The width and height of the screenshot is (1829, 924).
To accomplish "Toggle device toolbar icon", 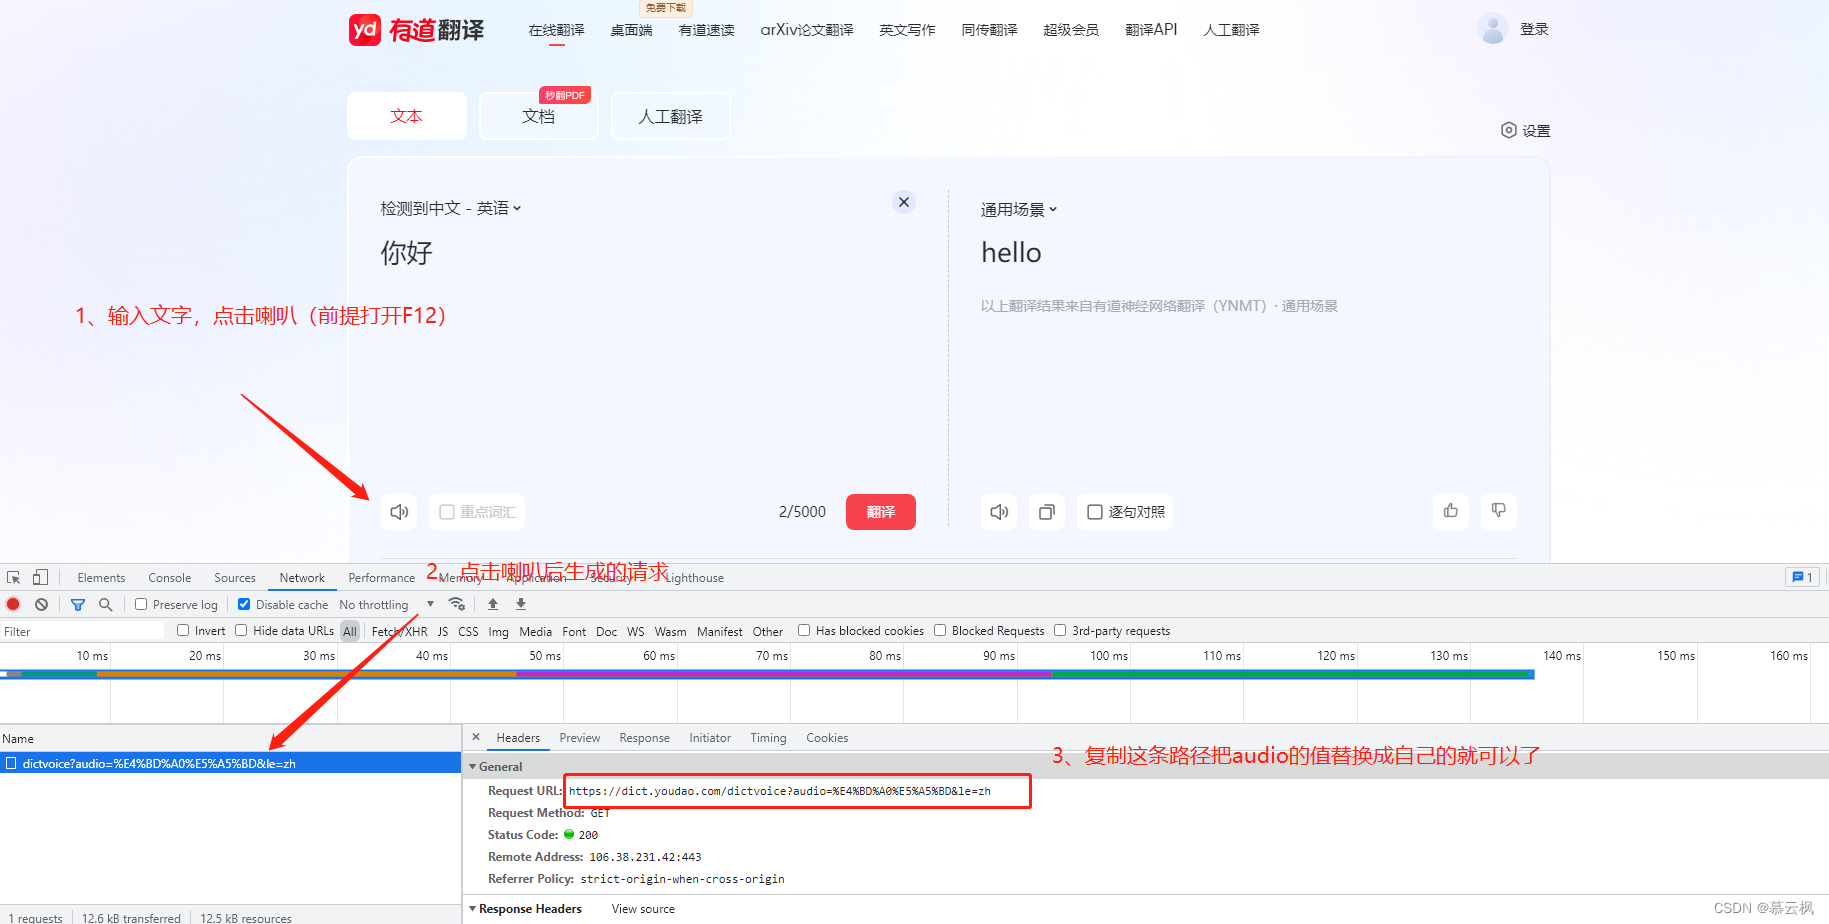I will pyautogui.click(x=40, y=578).
